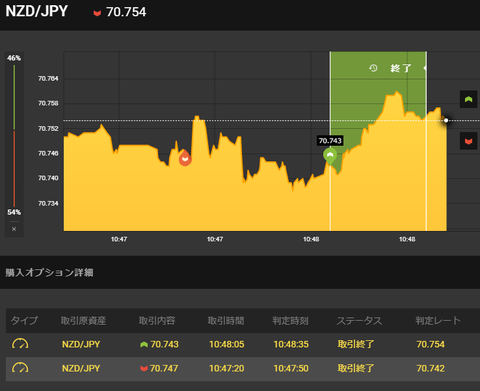This screenshot has height=391, width=480.
Task: Click the 取引原資産 column header
Action: [83, 321]
